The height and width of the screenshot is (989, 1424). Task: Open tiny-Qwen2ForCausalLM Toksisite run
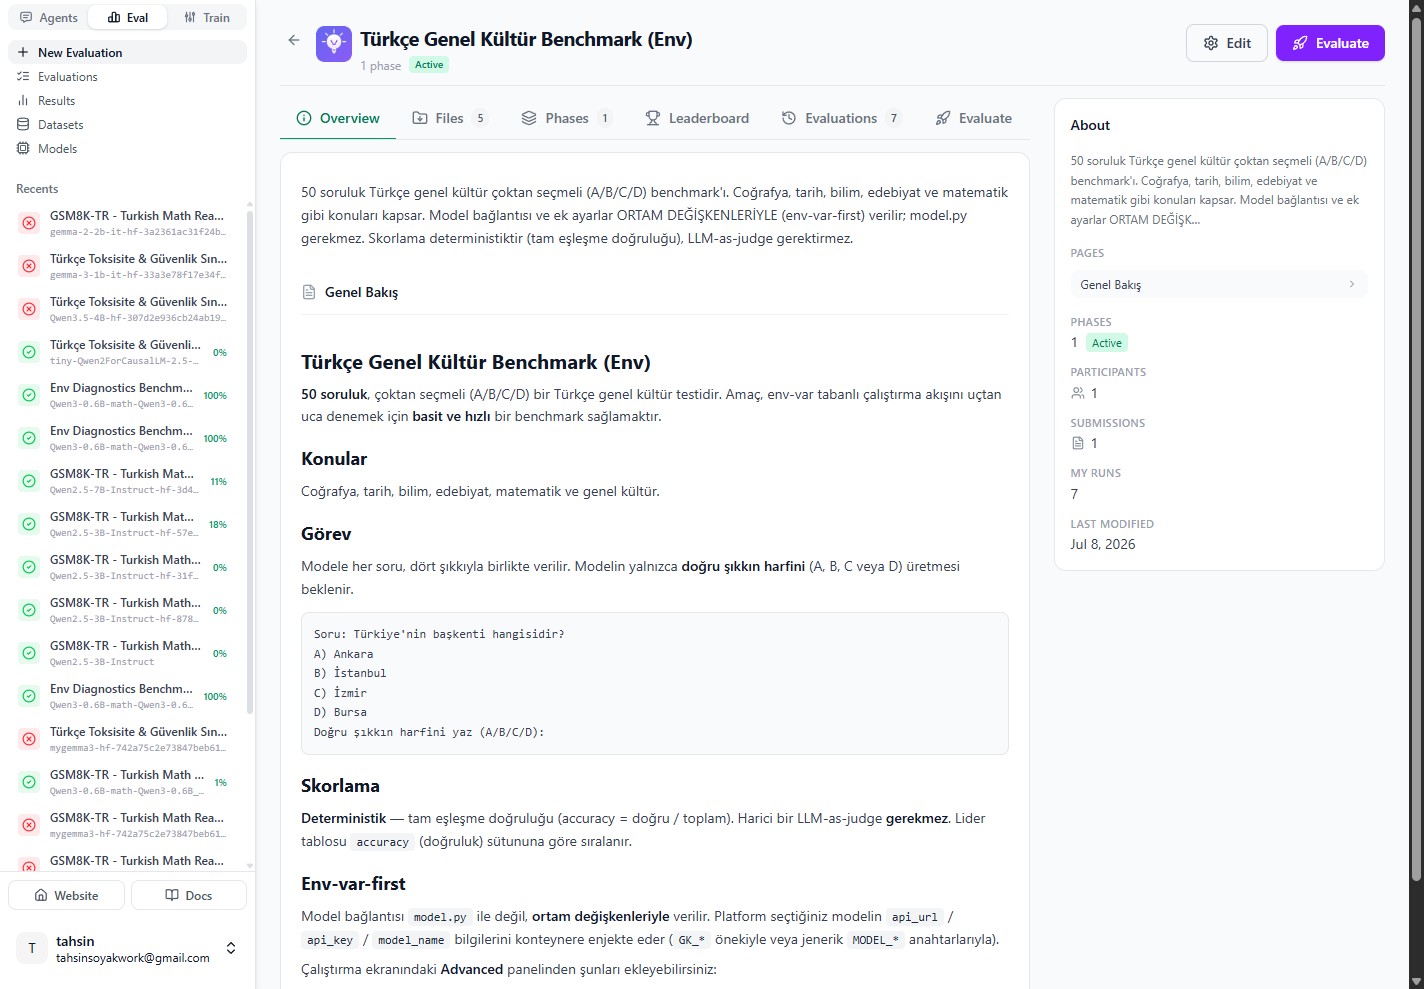[x=127, y=351]
